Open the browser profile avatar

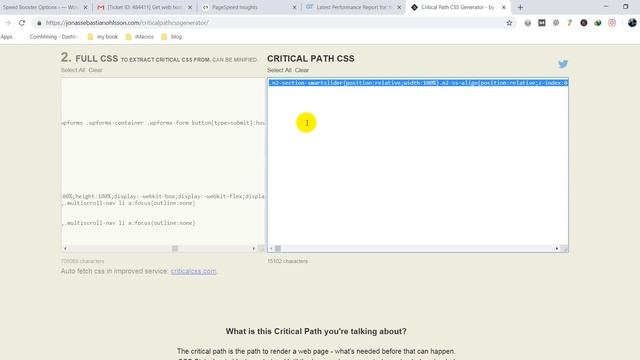(632, 23)
